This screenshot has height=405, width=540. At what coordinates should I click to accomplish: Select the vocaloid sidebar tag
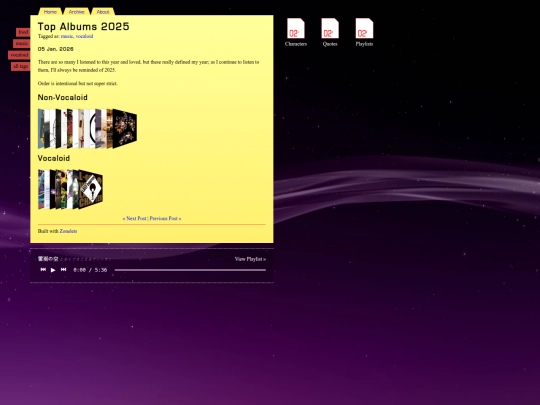[x=19, y=55]
